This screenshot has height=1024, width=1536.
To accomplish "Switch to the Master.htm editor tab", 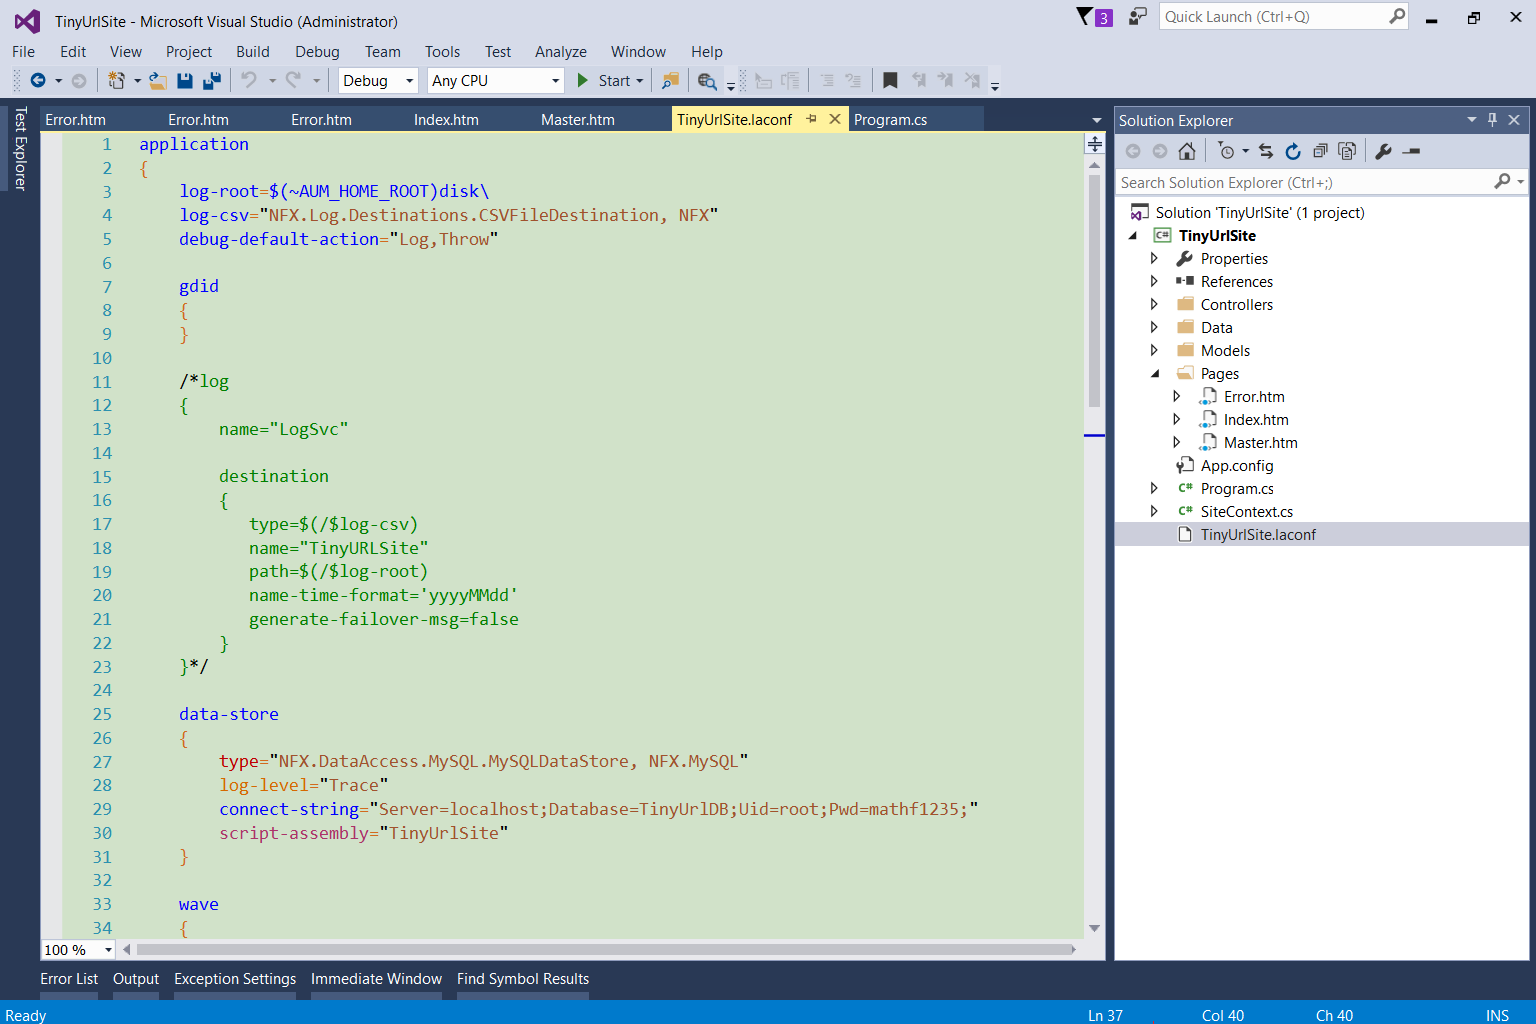I will (x=578, y=119).
